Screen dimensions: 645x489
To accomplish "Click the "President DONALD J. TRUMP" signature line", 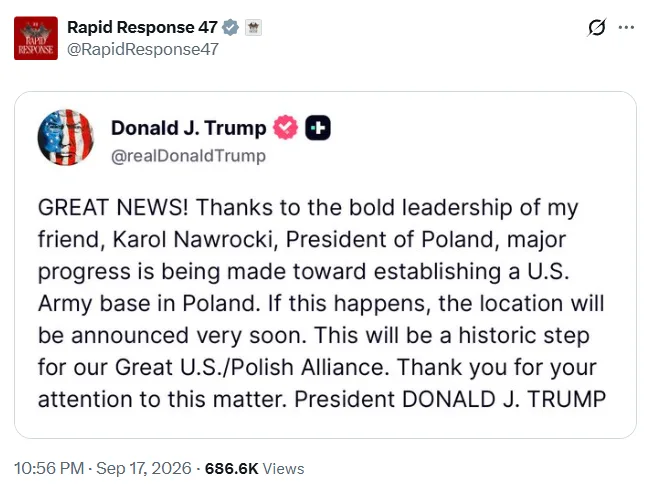I will 450,399.
